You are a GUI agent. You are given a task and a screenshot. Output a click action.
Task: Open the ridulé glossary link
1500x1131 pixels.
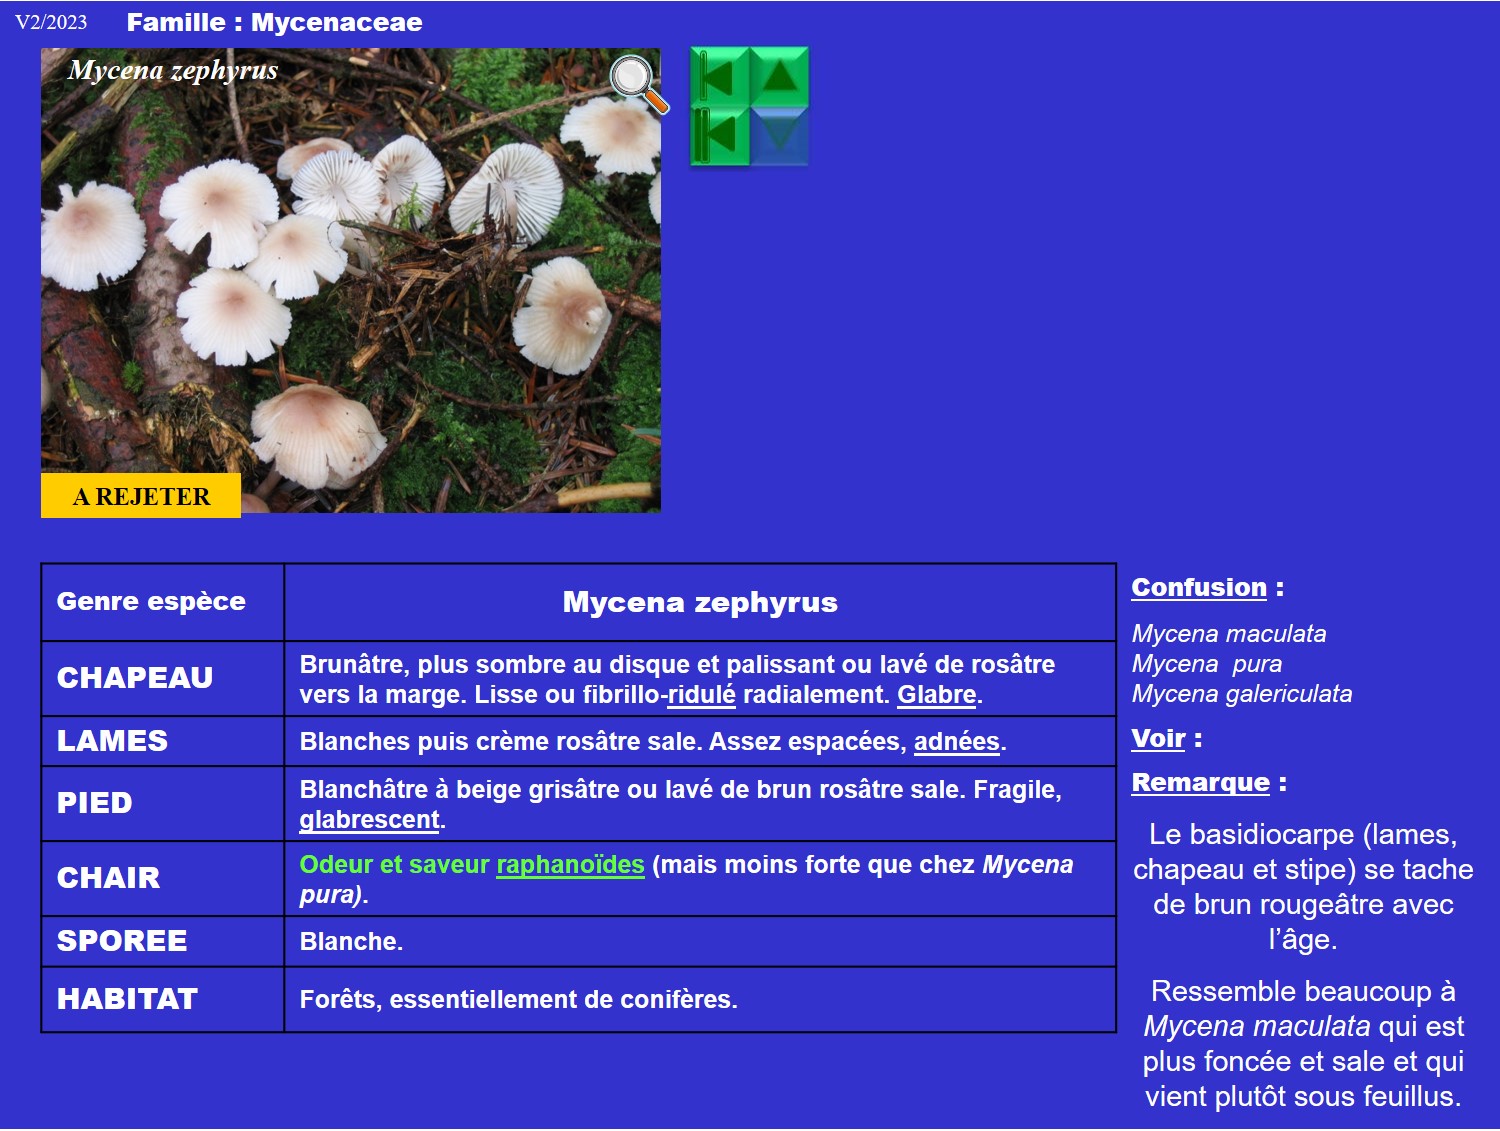point(701,694)
